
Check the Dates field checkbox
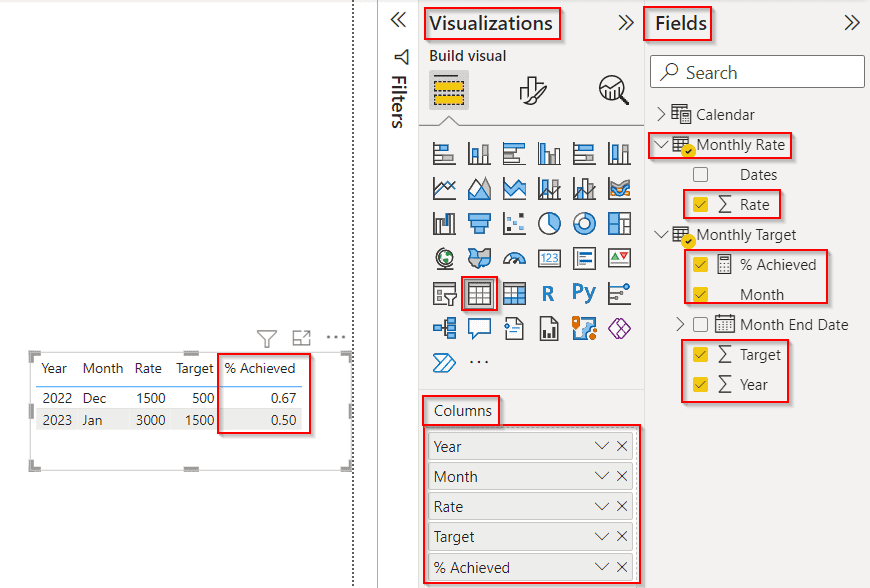pyautogui.click(x=700, y=175)
